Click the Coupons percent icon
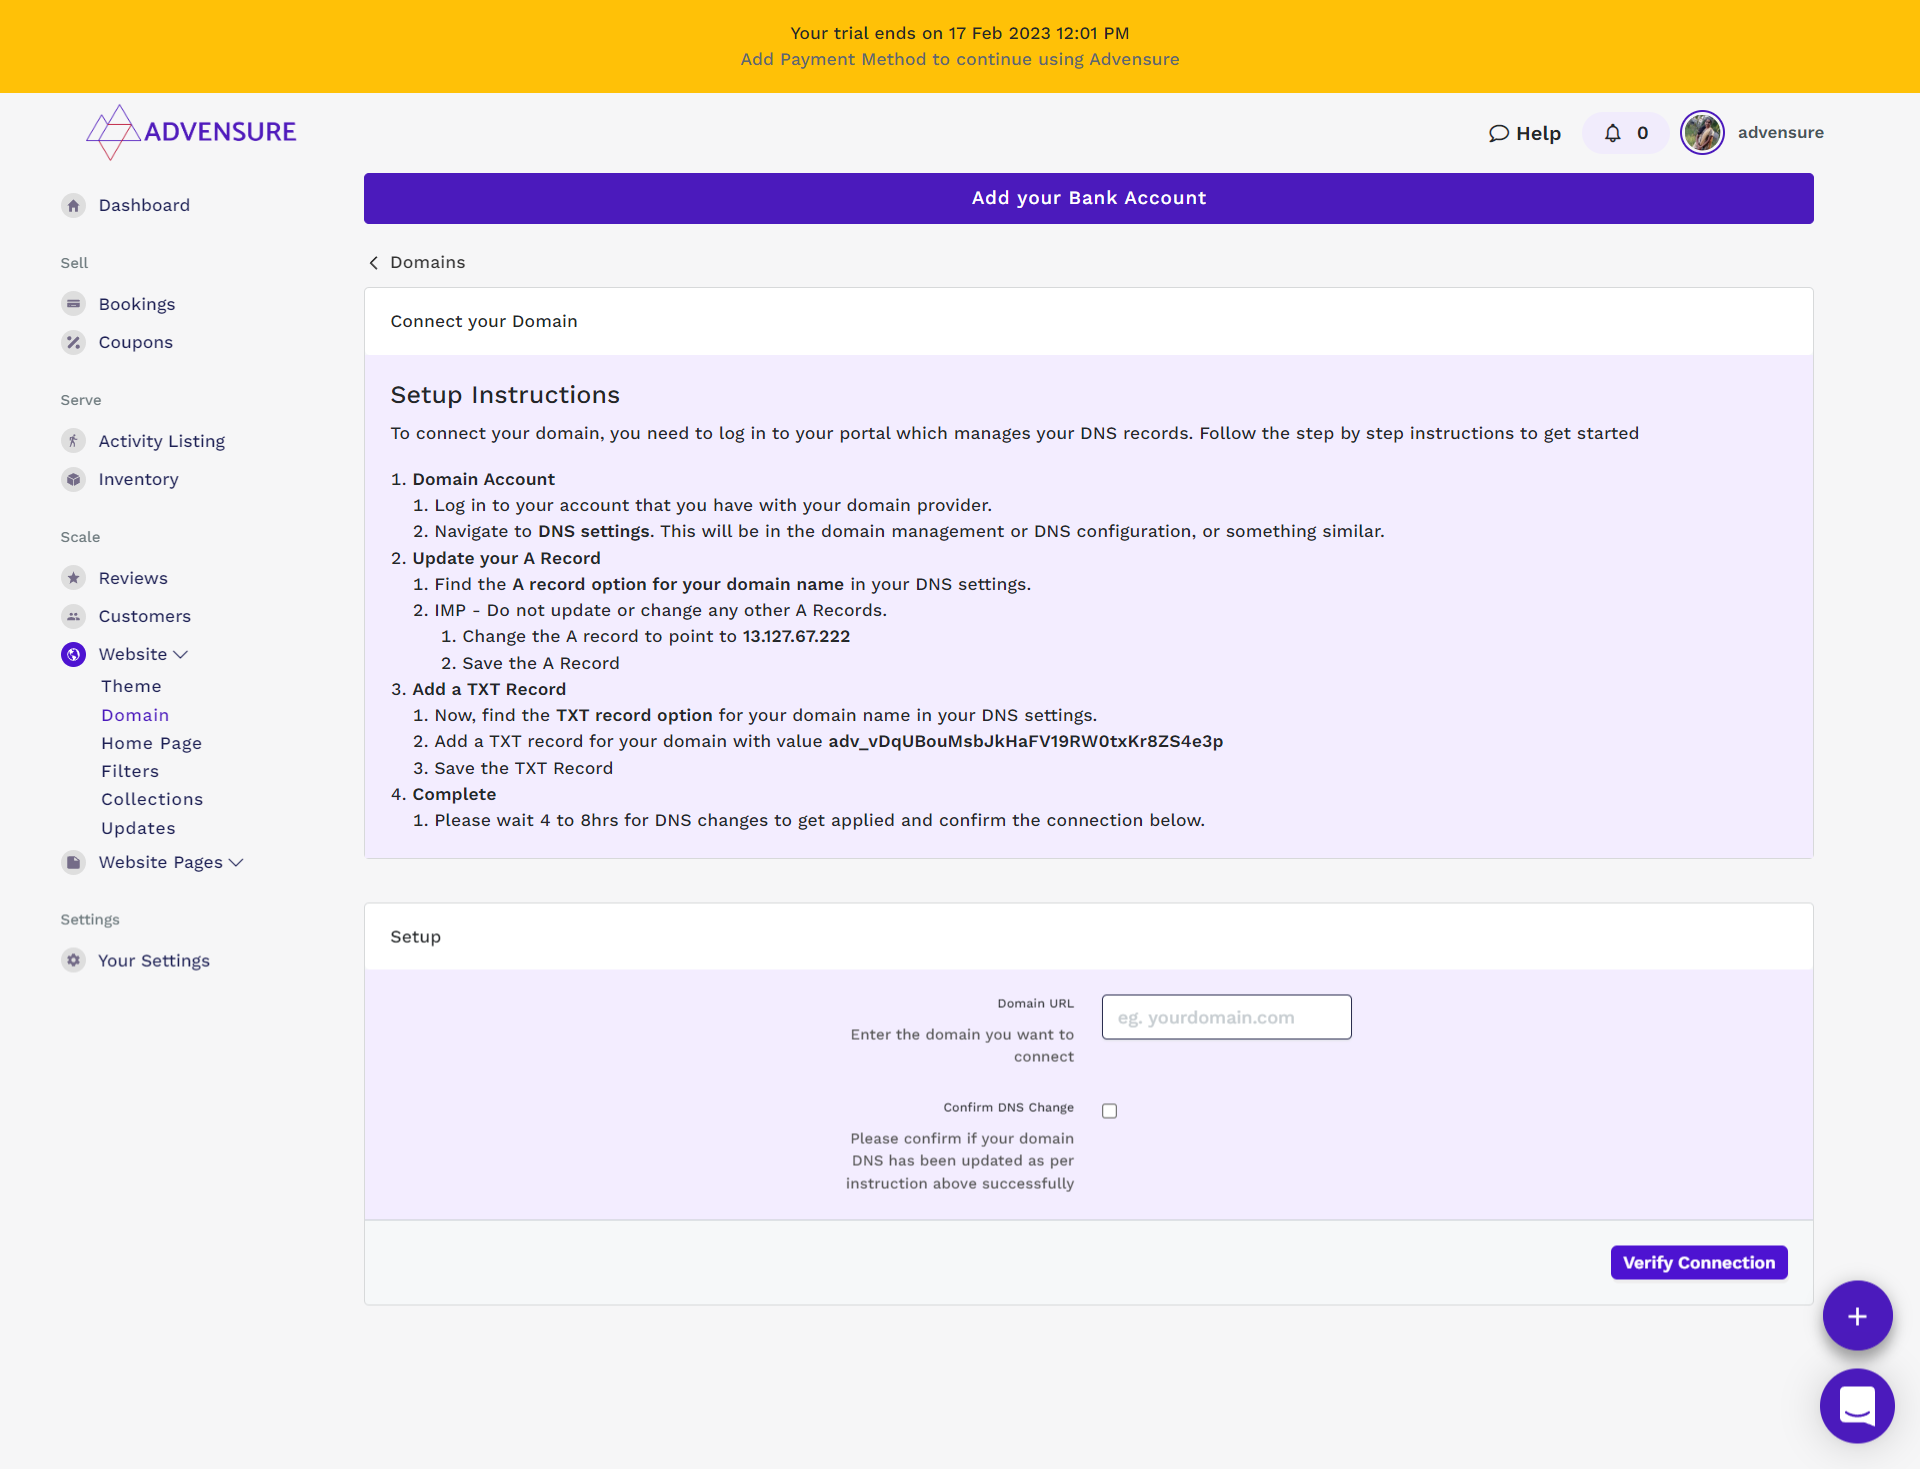 73,342
